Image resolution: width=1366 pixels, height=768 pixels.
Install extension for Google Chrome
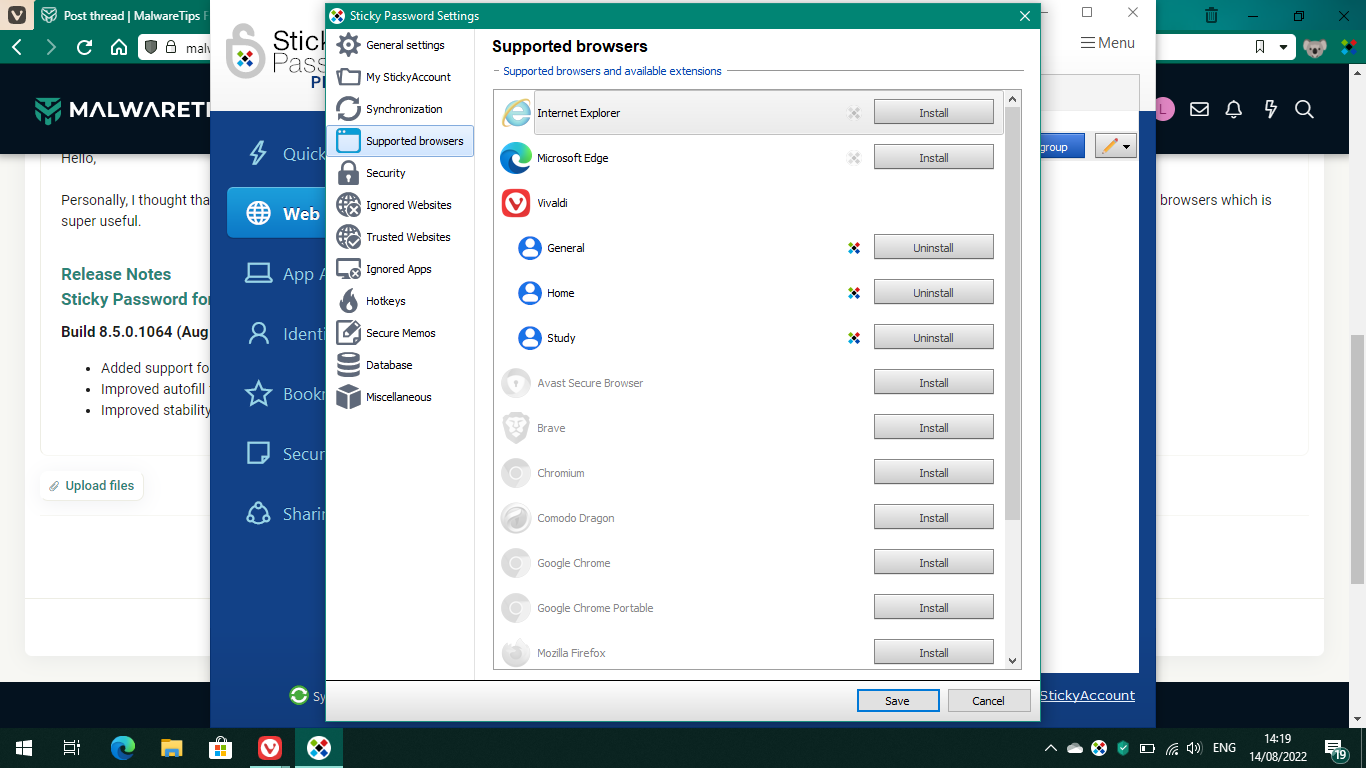coord(934,563)
